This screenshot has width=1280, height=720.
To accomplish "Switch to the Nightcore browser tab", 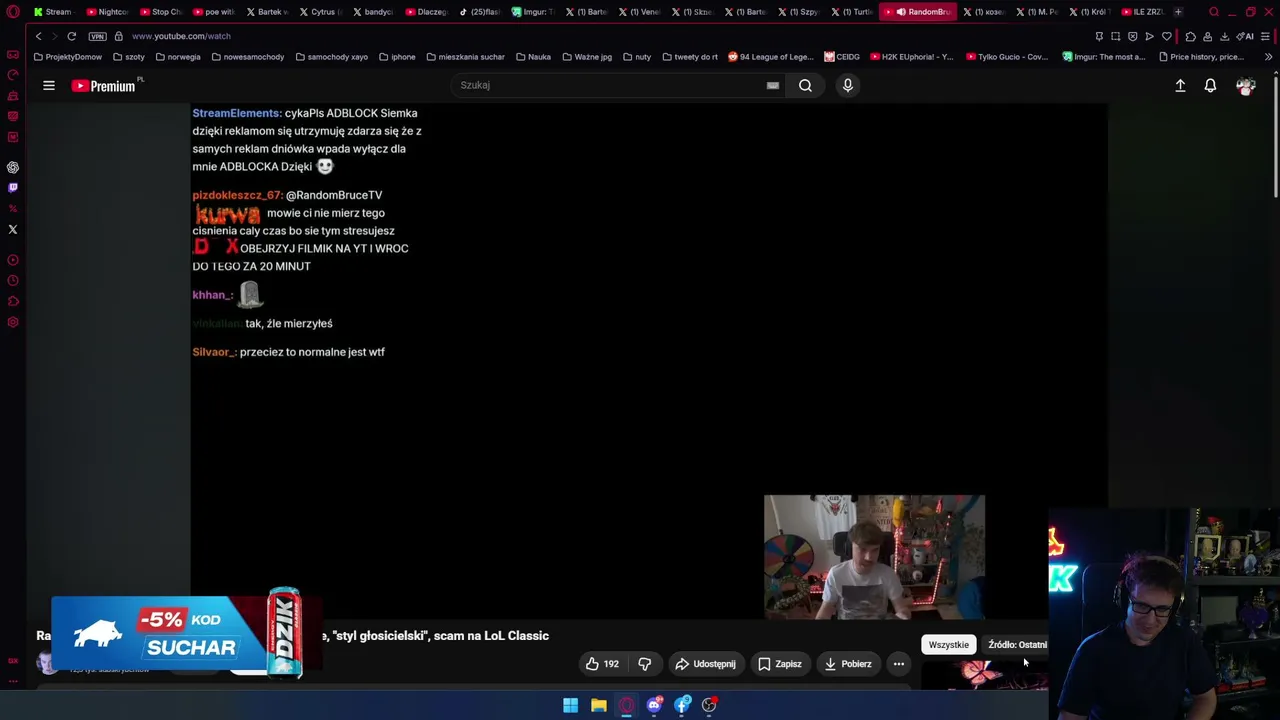I will tap(107, 12).
